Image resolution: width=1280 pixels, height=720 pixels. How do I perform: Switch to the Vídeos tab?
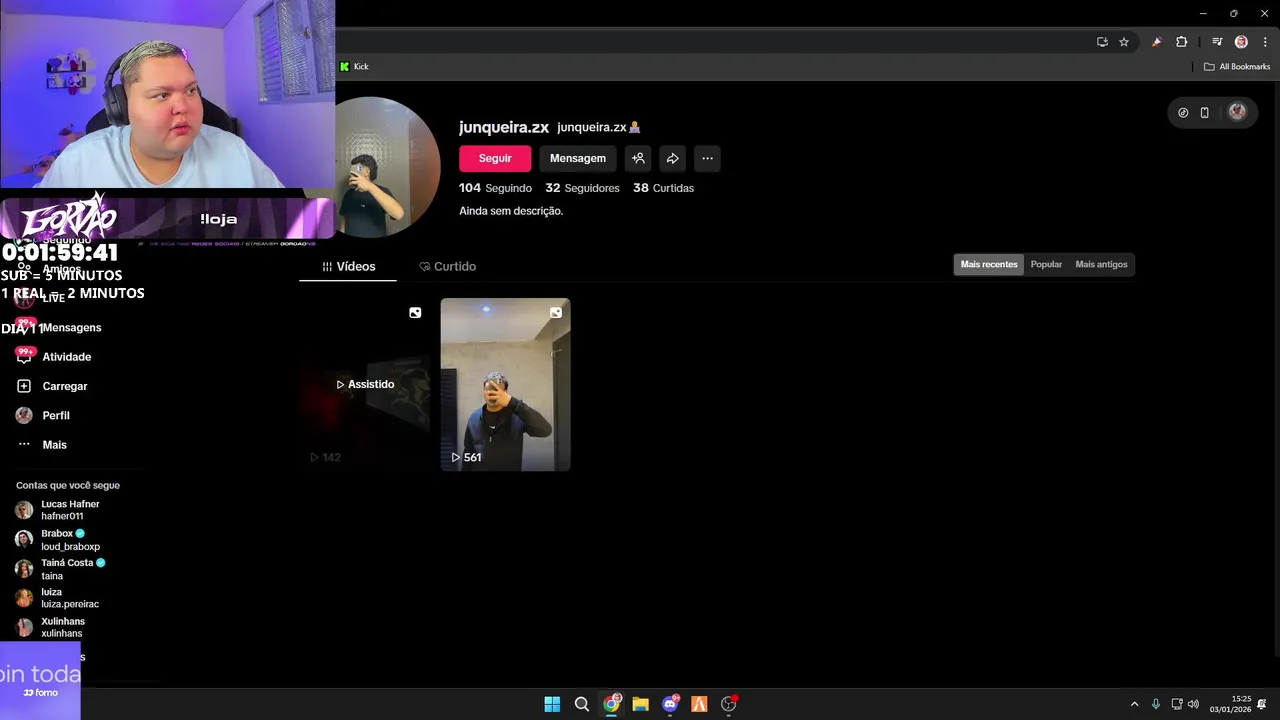pyautogui.click(x=348, y=266)
